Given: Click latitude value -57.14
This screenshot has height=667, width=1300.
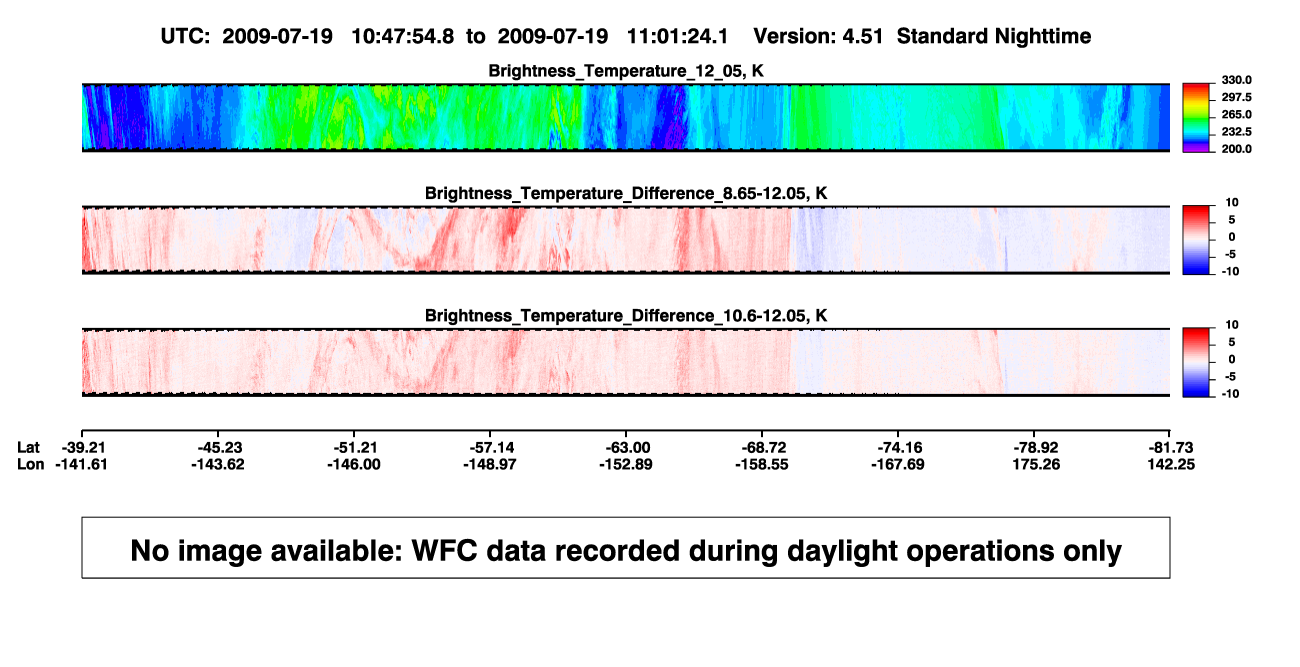Looking at the screenshot, I should tap(490, 447).
